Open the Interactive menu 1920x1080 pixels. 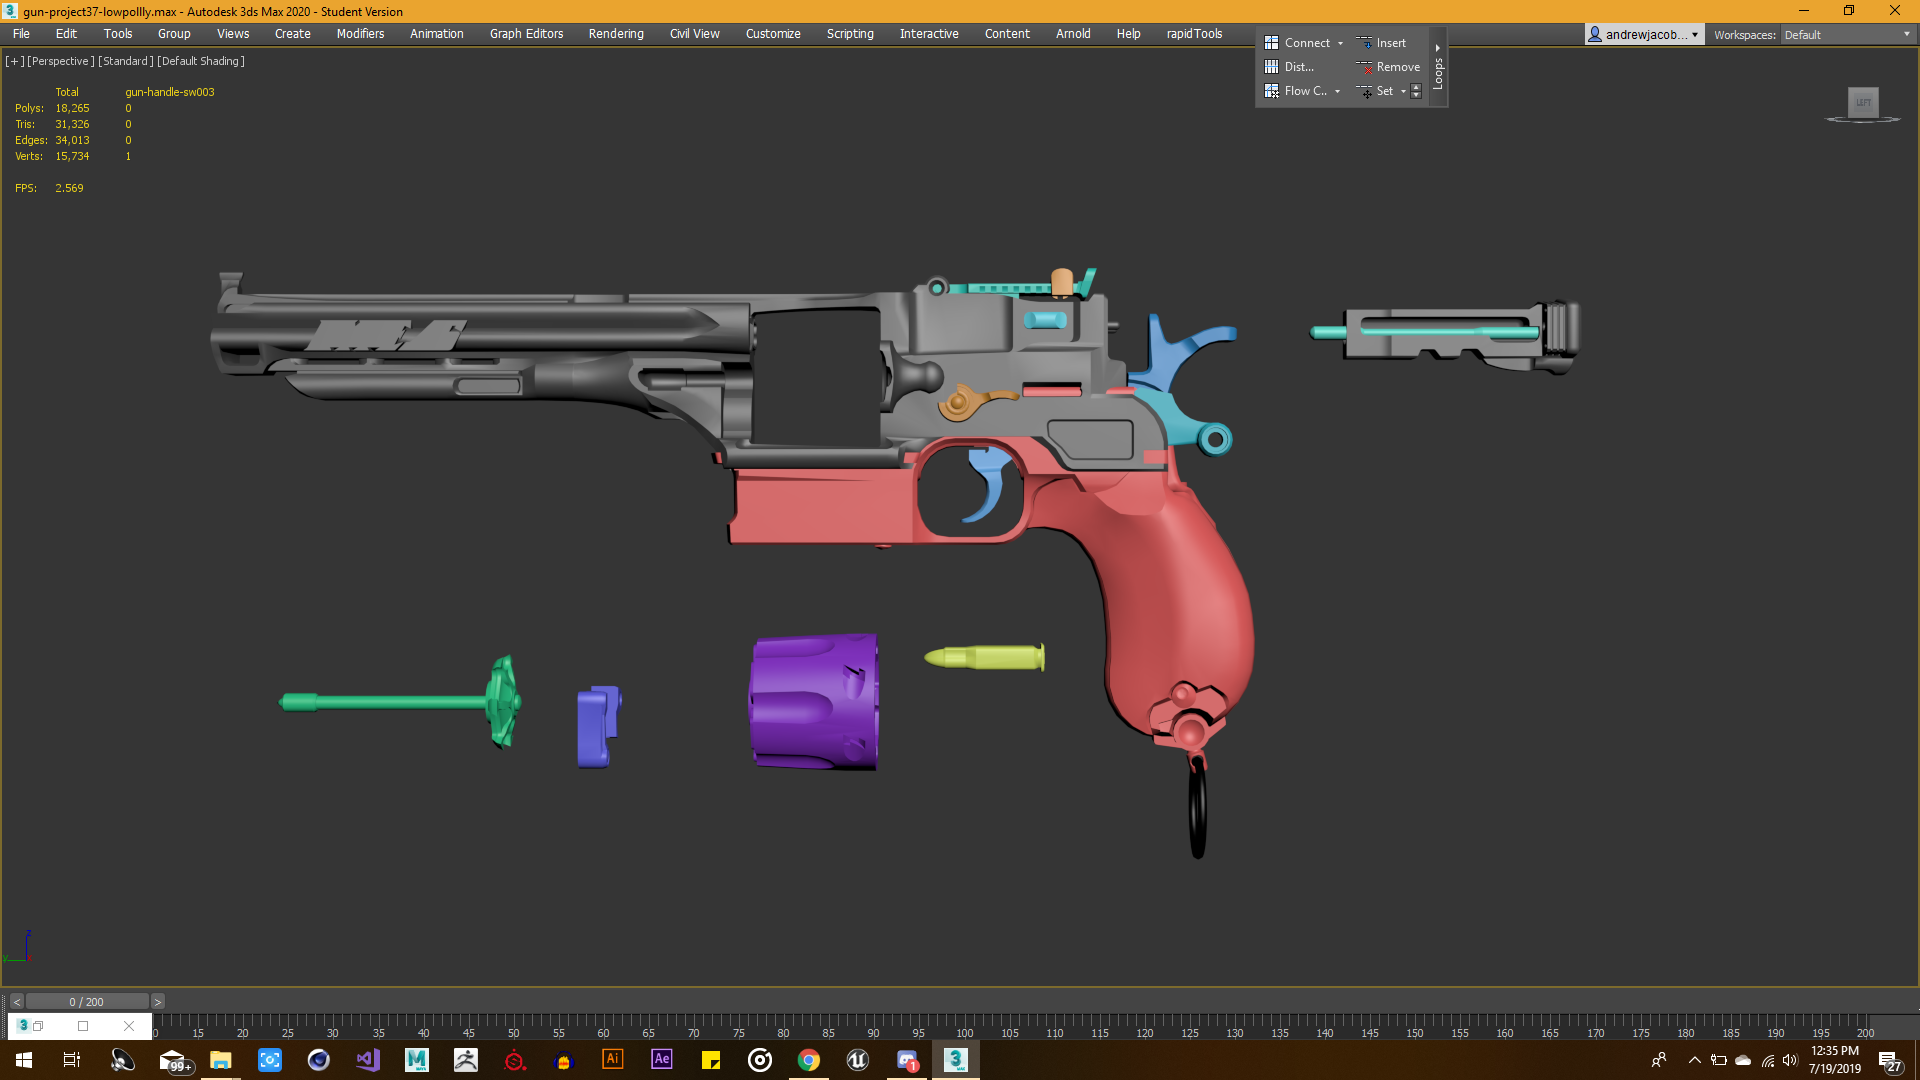(x=929, y=33)
